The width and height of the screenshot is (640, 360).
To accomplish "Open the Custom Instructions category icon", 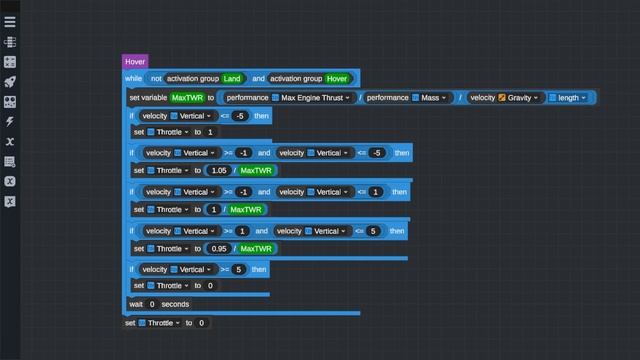I will [x=10, y=201].
